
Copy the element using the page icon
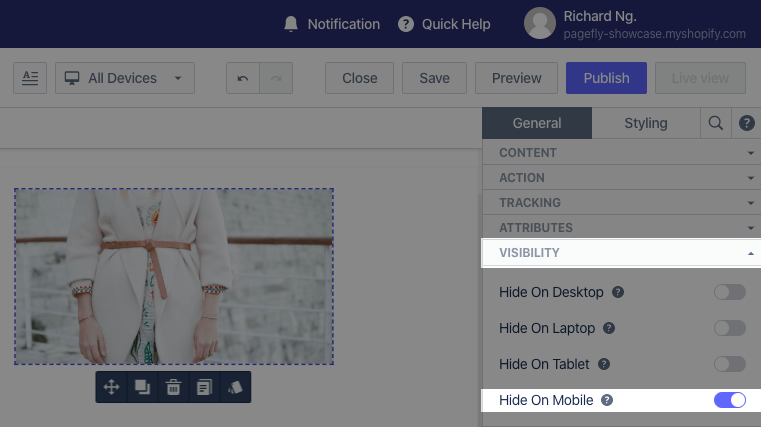(204, 387)
